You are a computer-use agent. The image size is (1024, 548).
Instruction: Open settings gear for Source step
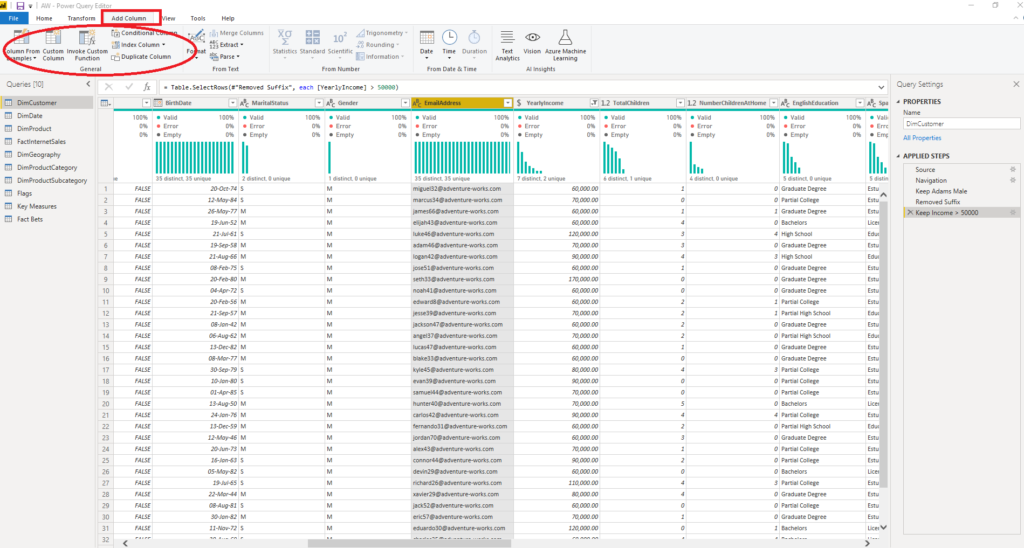coord(1013,169)
